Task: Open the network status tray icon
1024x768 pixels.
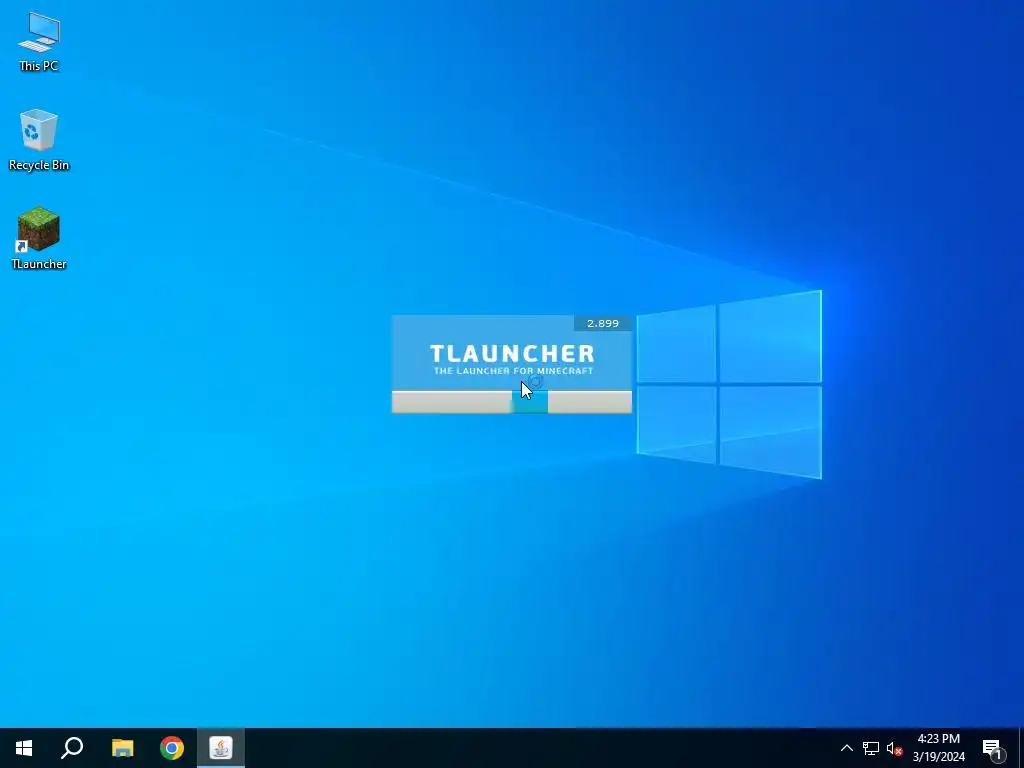Action: [x=871, y=748]
